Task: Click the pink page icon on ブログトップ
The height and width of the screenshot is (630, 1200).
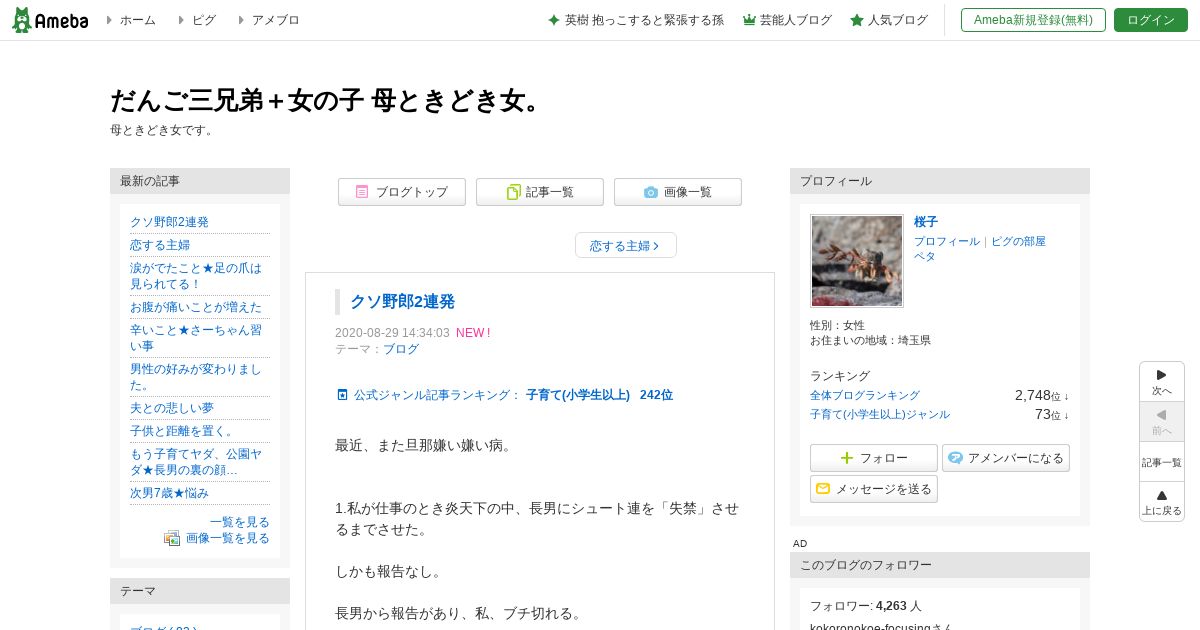Action: pyautogui.click(x=362, y=192)
